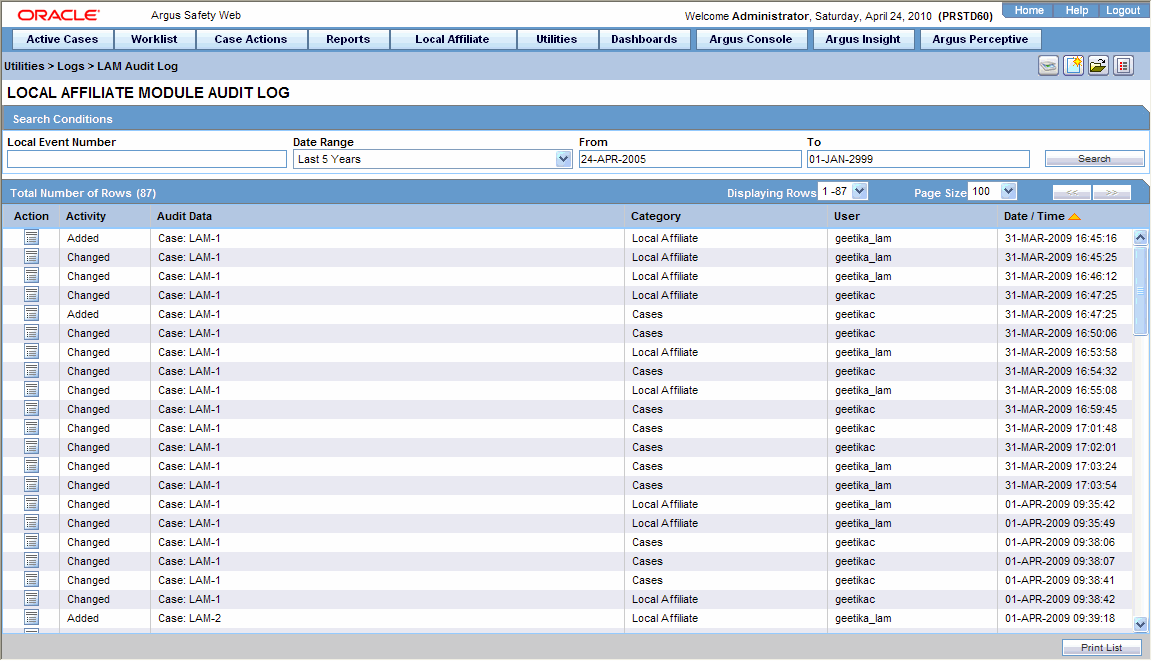Click the new case sparkle icon
The image size is (1152, 661).
pos(1073,65)
